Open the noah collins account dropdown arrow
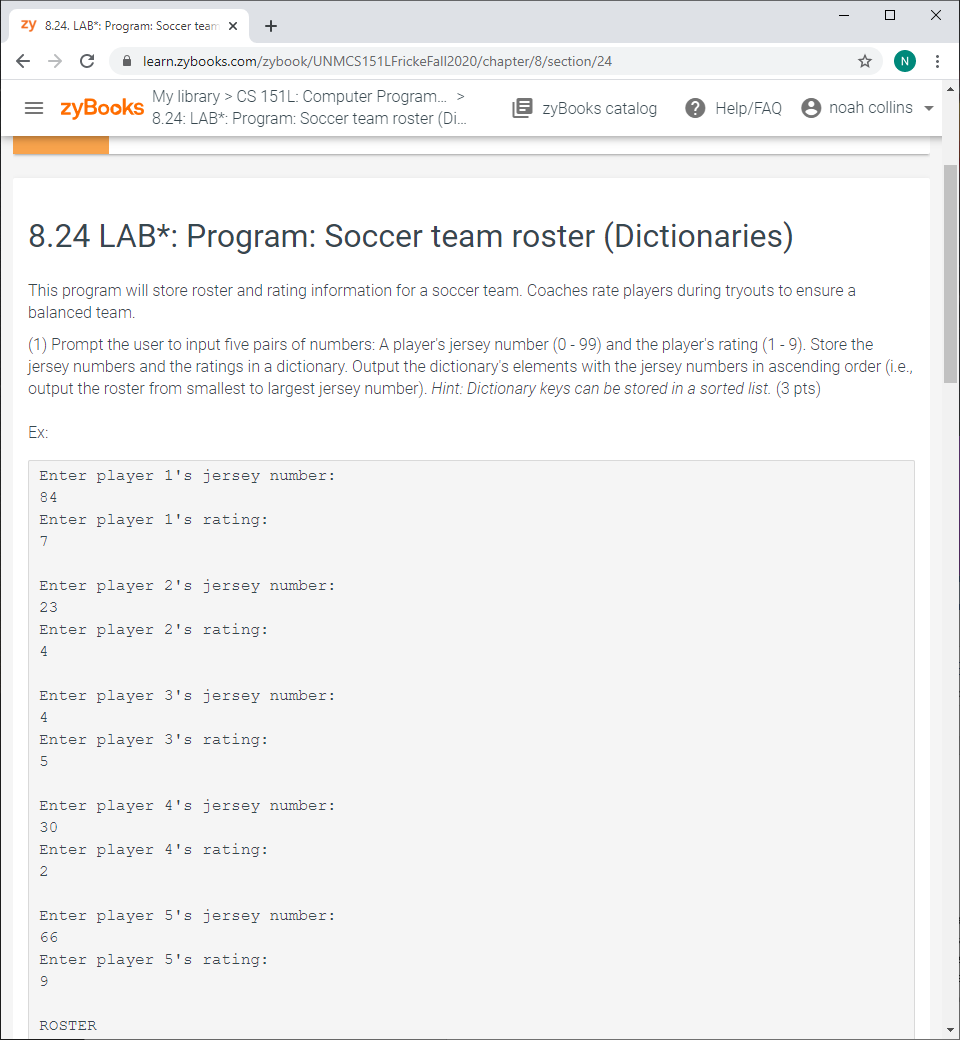 [x=928, y=108]
